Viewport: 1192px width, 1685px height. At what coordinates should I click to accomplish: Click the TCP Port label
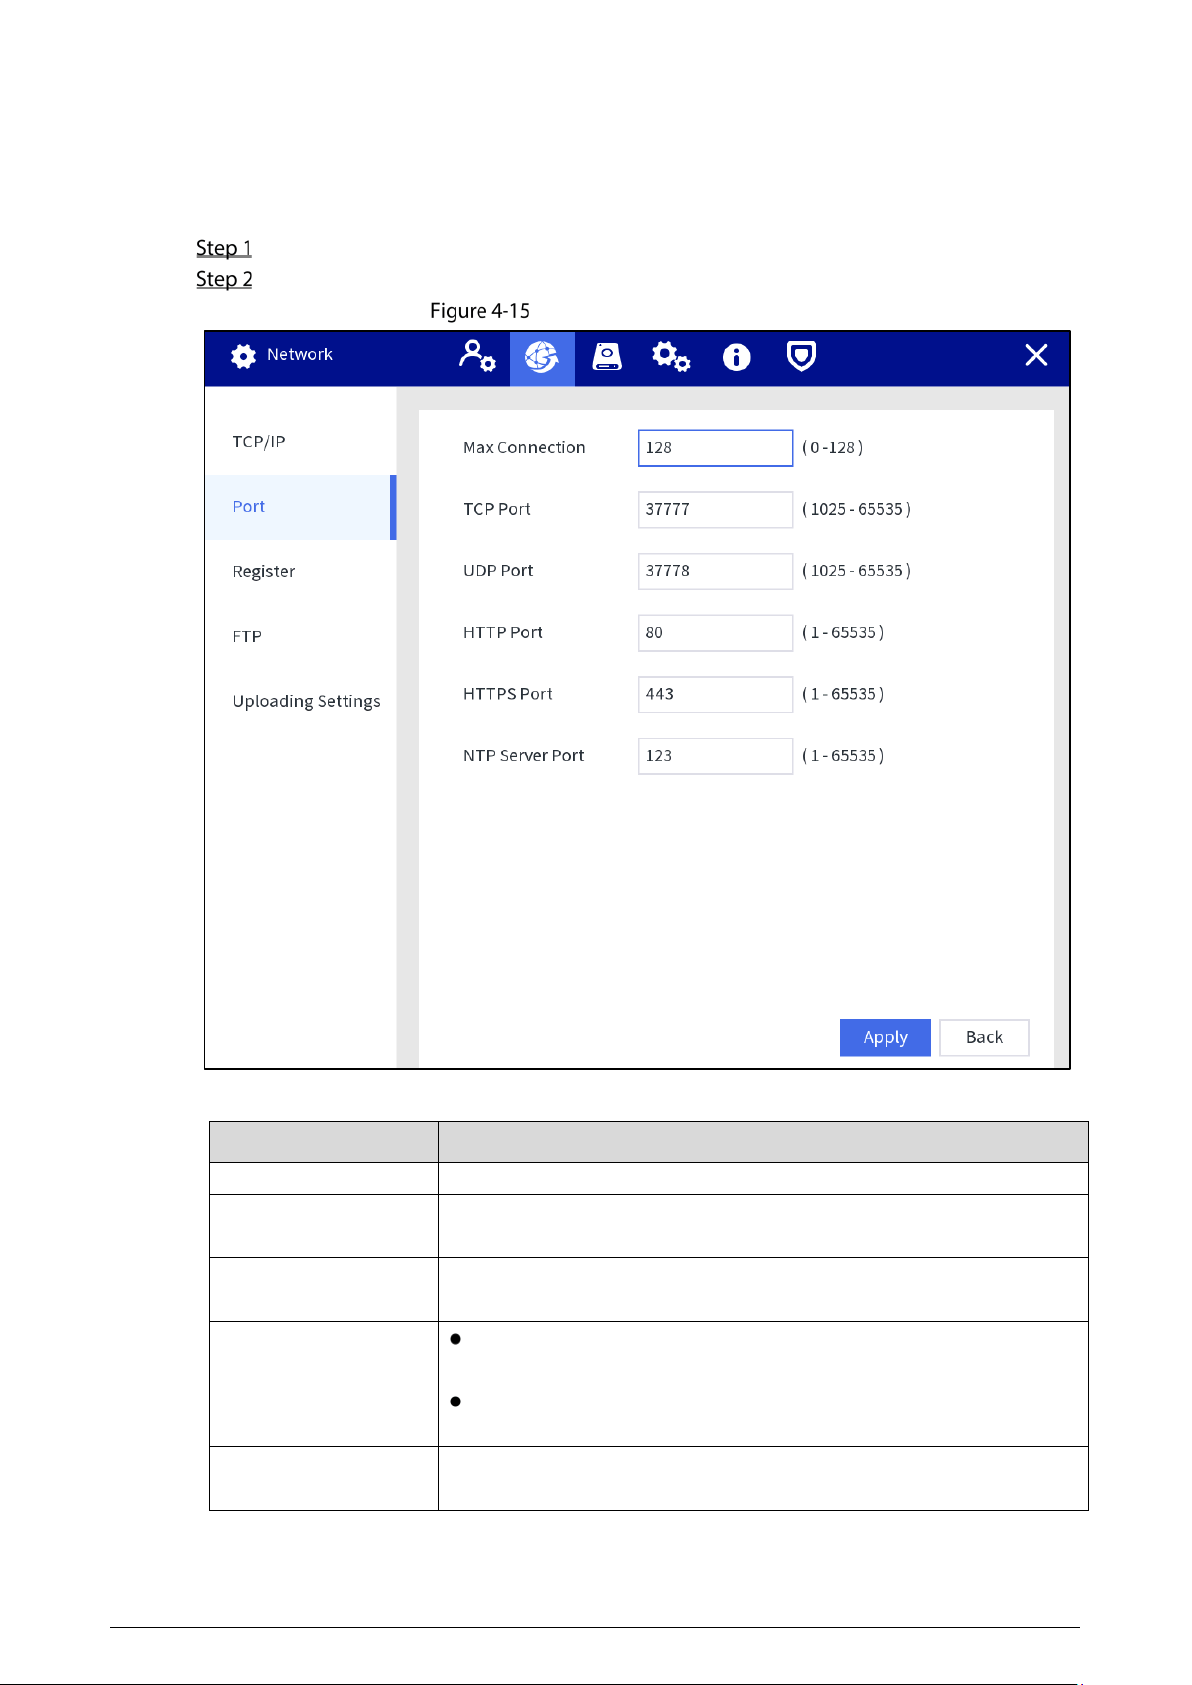497,510
